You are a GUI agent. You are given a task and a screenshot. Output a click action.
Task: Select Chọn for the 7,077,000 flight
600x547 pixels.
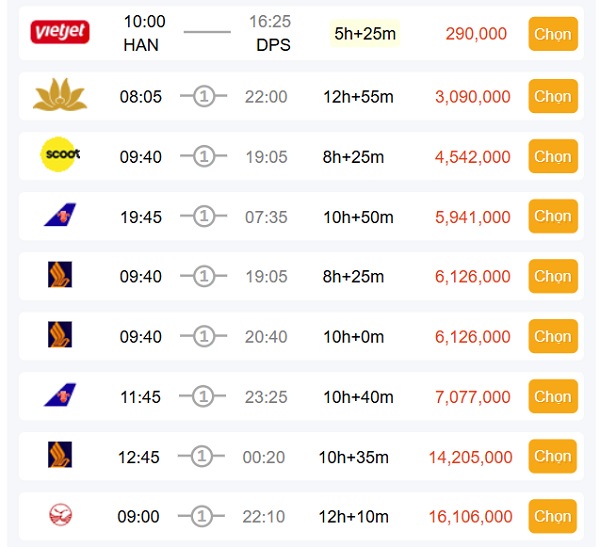(552, 397)
